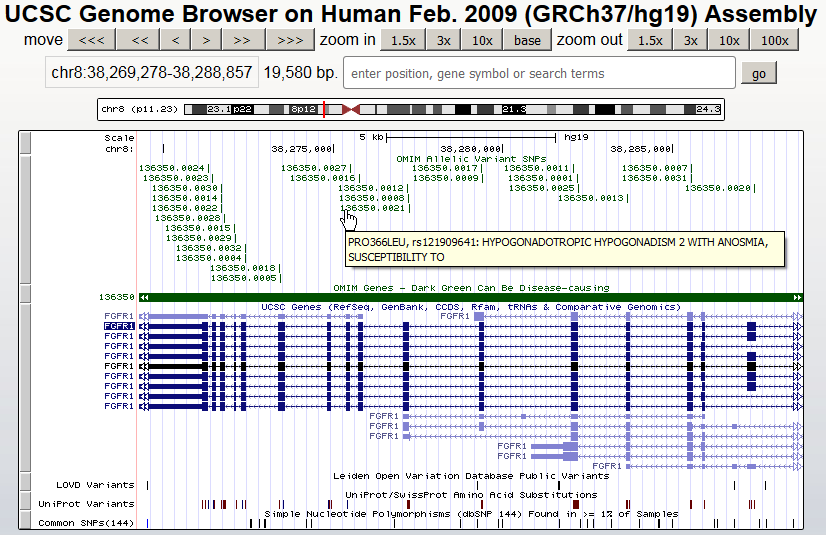826x535 pixels.
Task: Click the highlighted FGFR1 gene label
Action: pyautogui.click(x=119, y=326)
